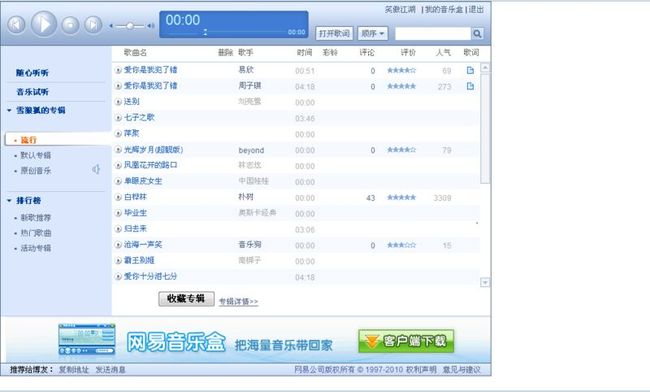Viewport: 650px width, 392px height.
Task: Click the song list scroll-up arrow
Action: [x=485, y=68]
